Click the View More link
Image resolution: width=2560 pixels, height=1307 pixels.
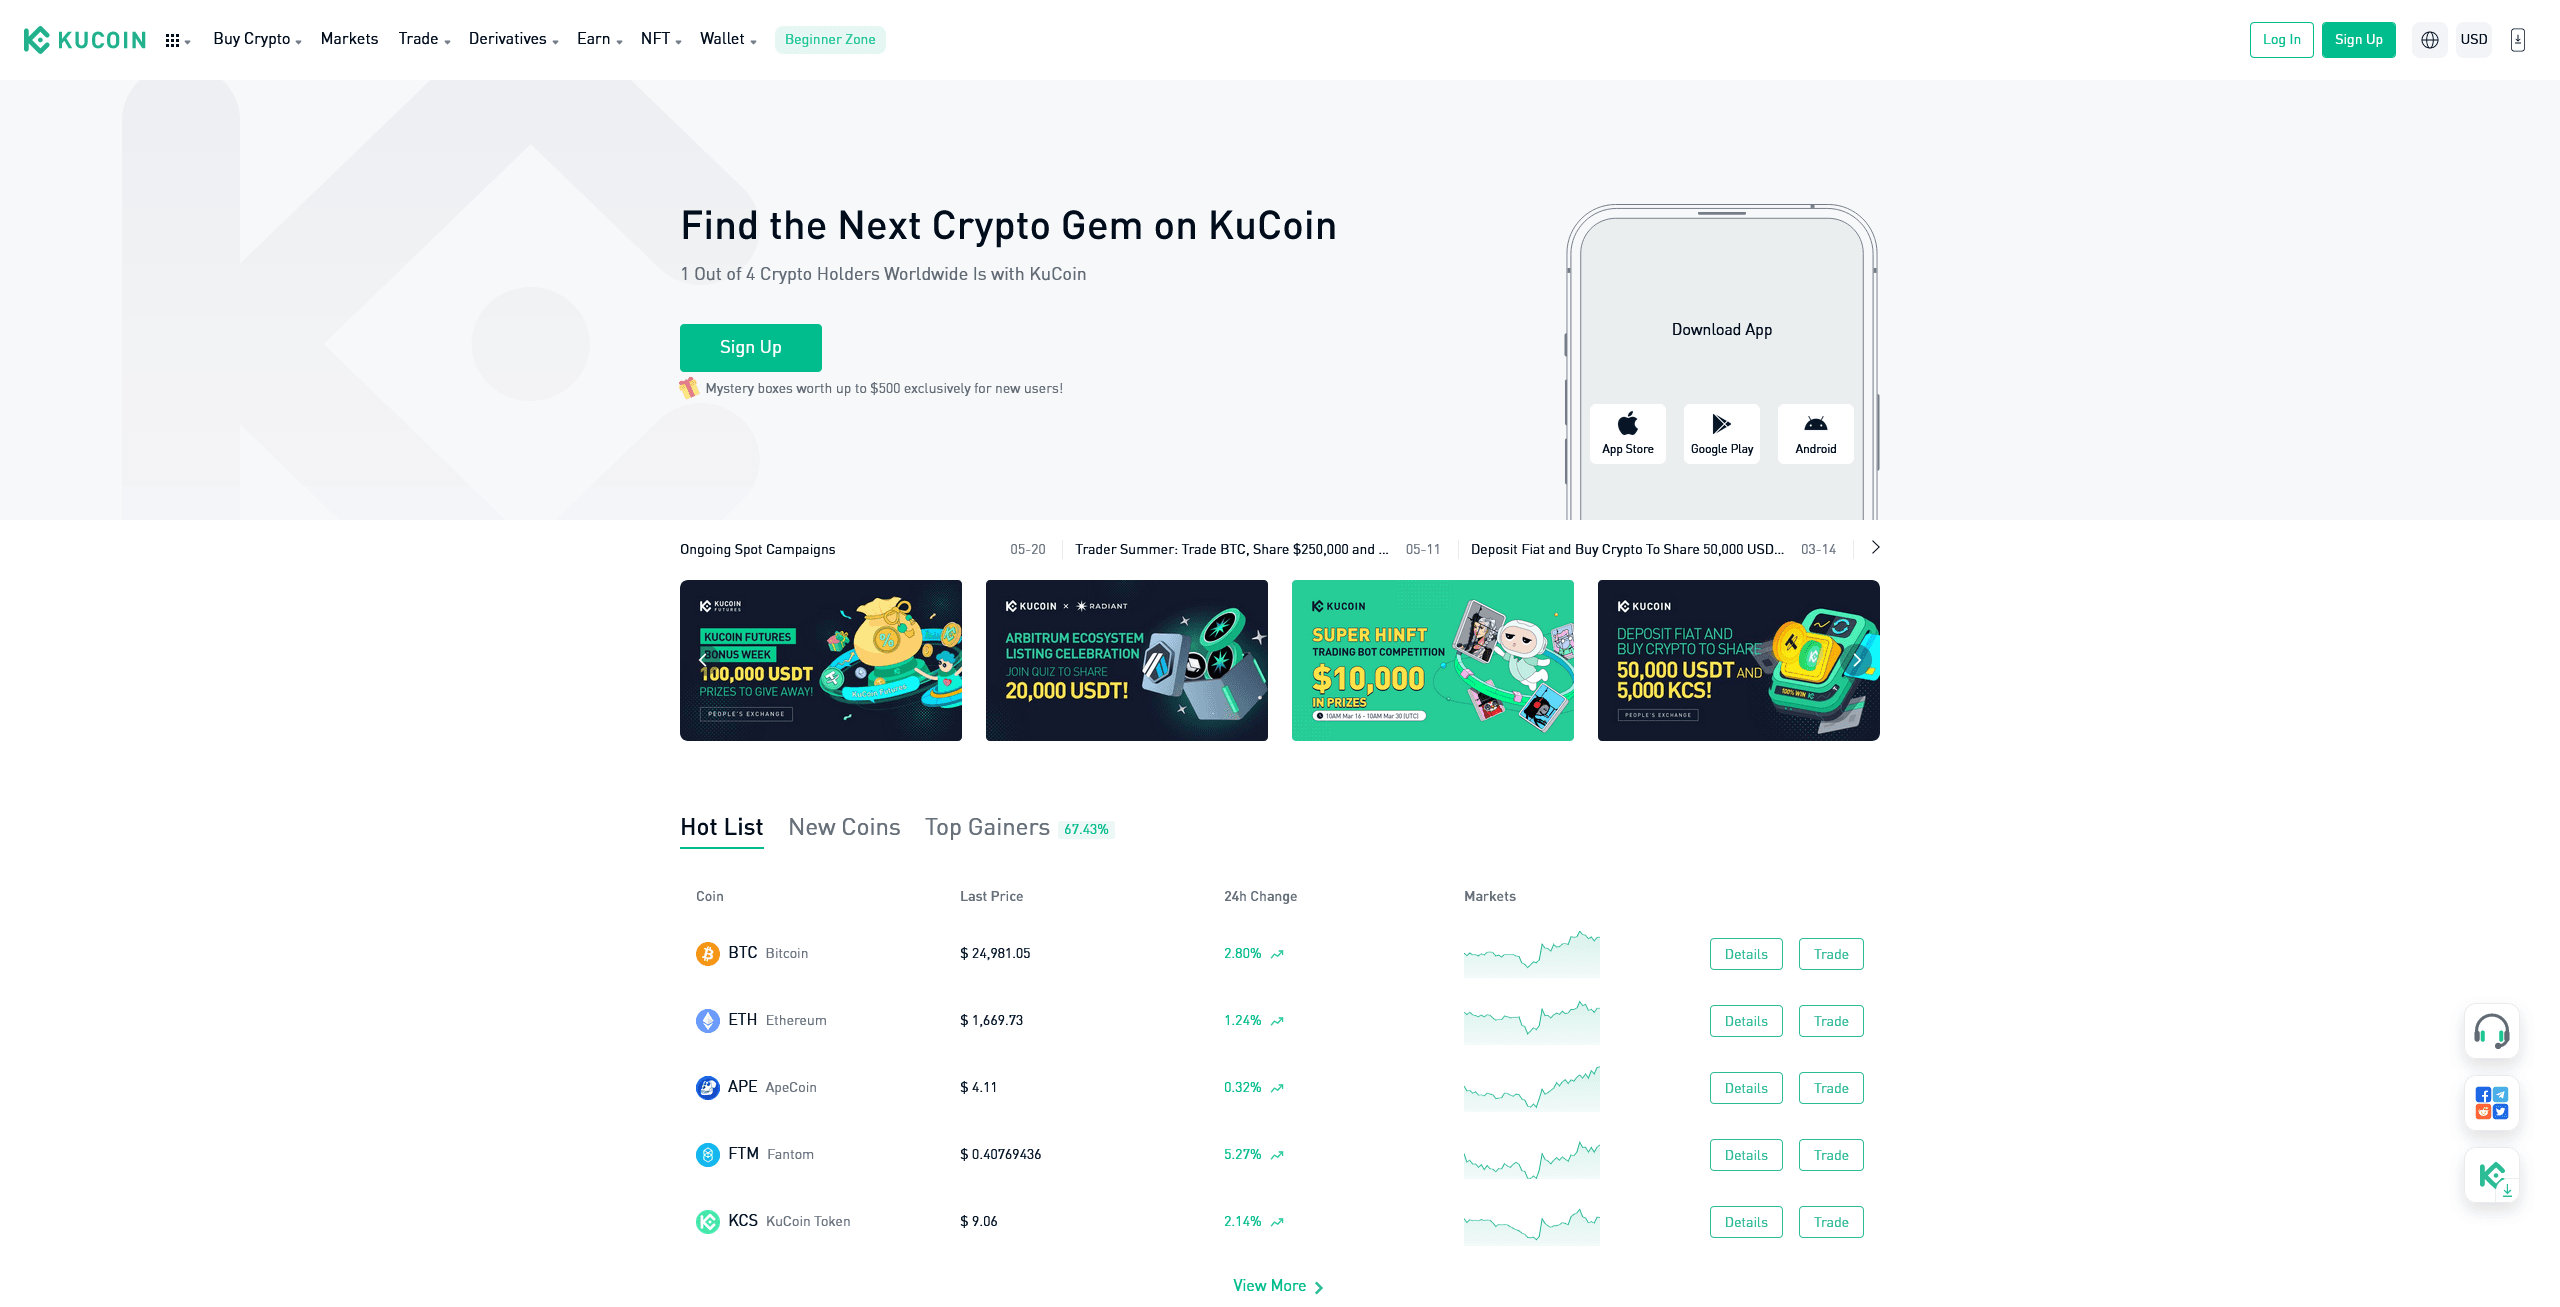click(x=1278, y=1286)
